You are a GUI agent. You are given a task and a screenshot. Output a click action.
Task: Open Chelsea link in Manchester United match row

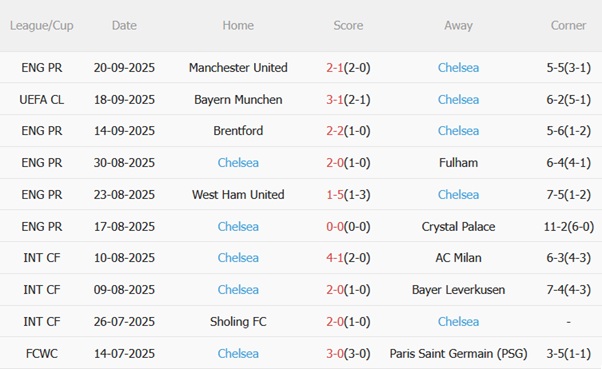tap(458, 68)
